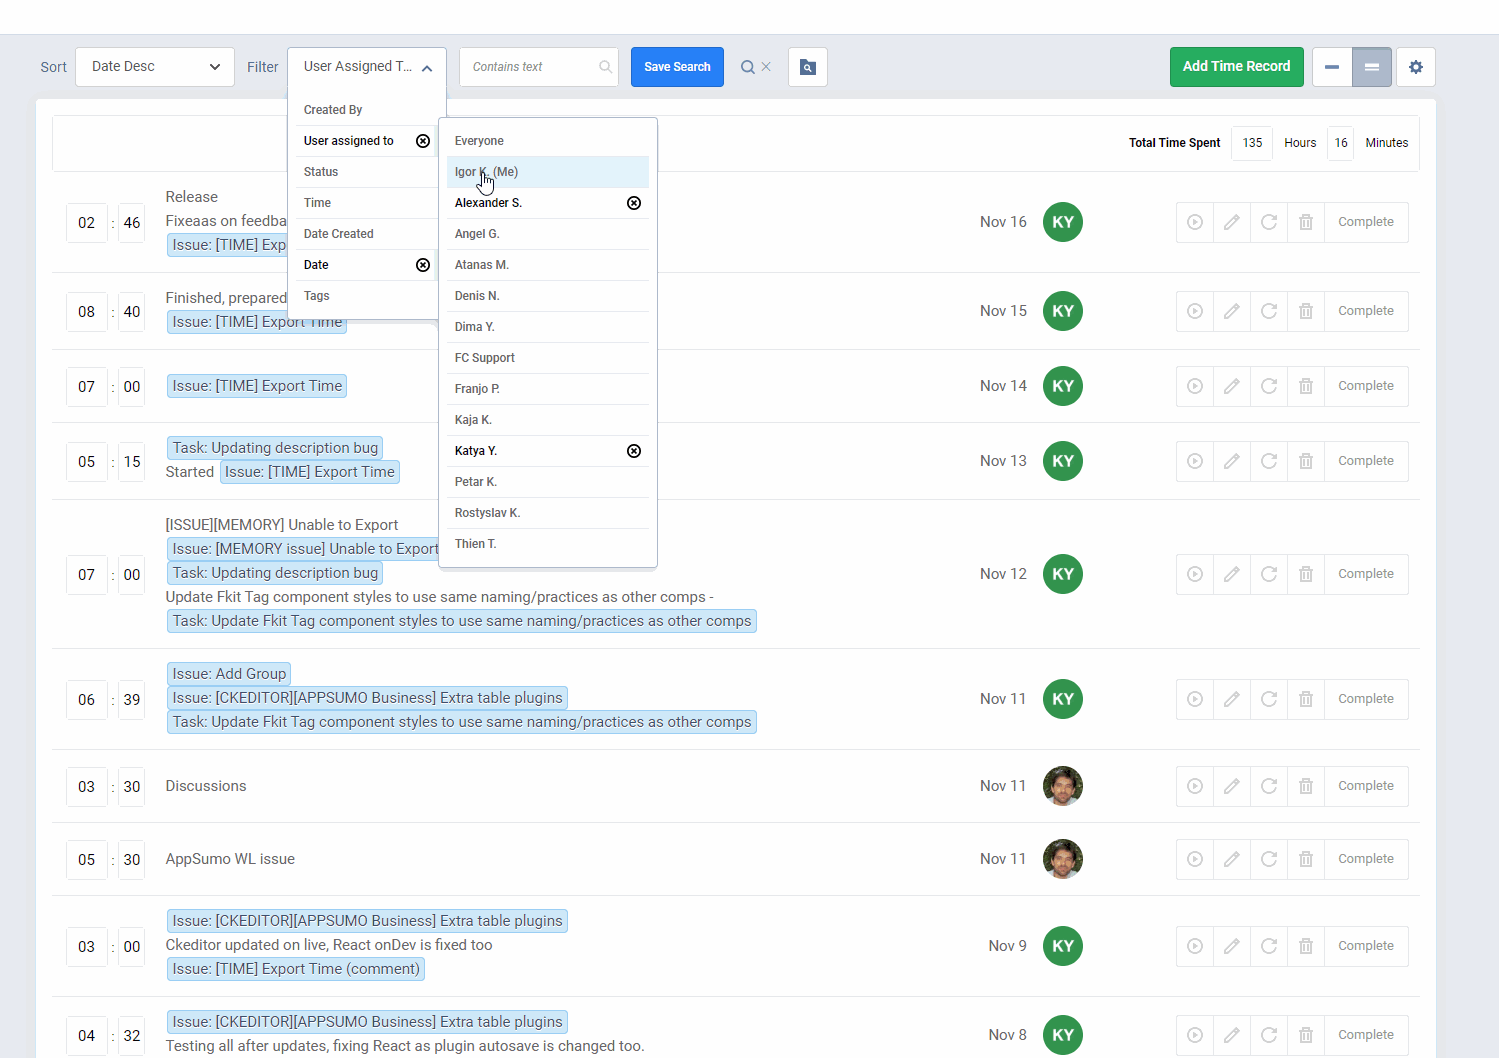
Task: Clear the Date filter
Action: pyautogui.click(x=423, y=265)
